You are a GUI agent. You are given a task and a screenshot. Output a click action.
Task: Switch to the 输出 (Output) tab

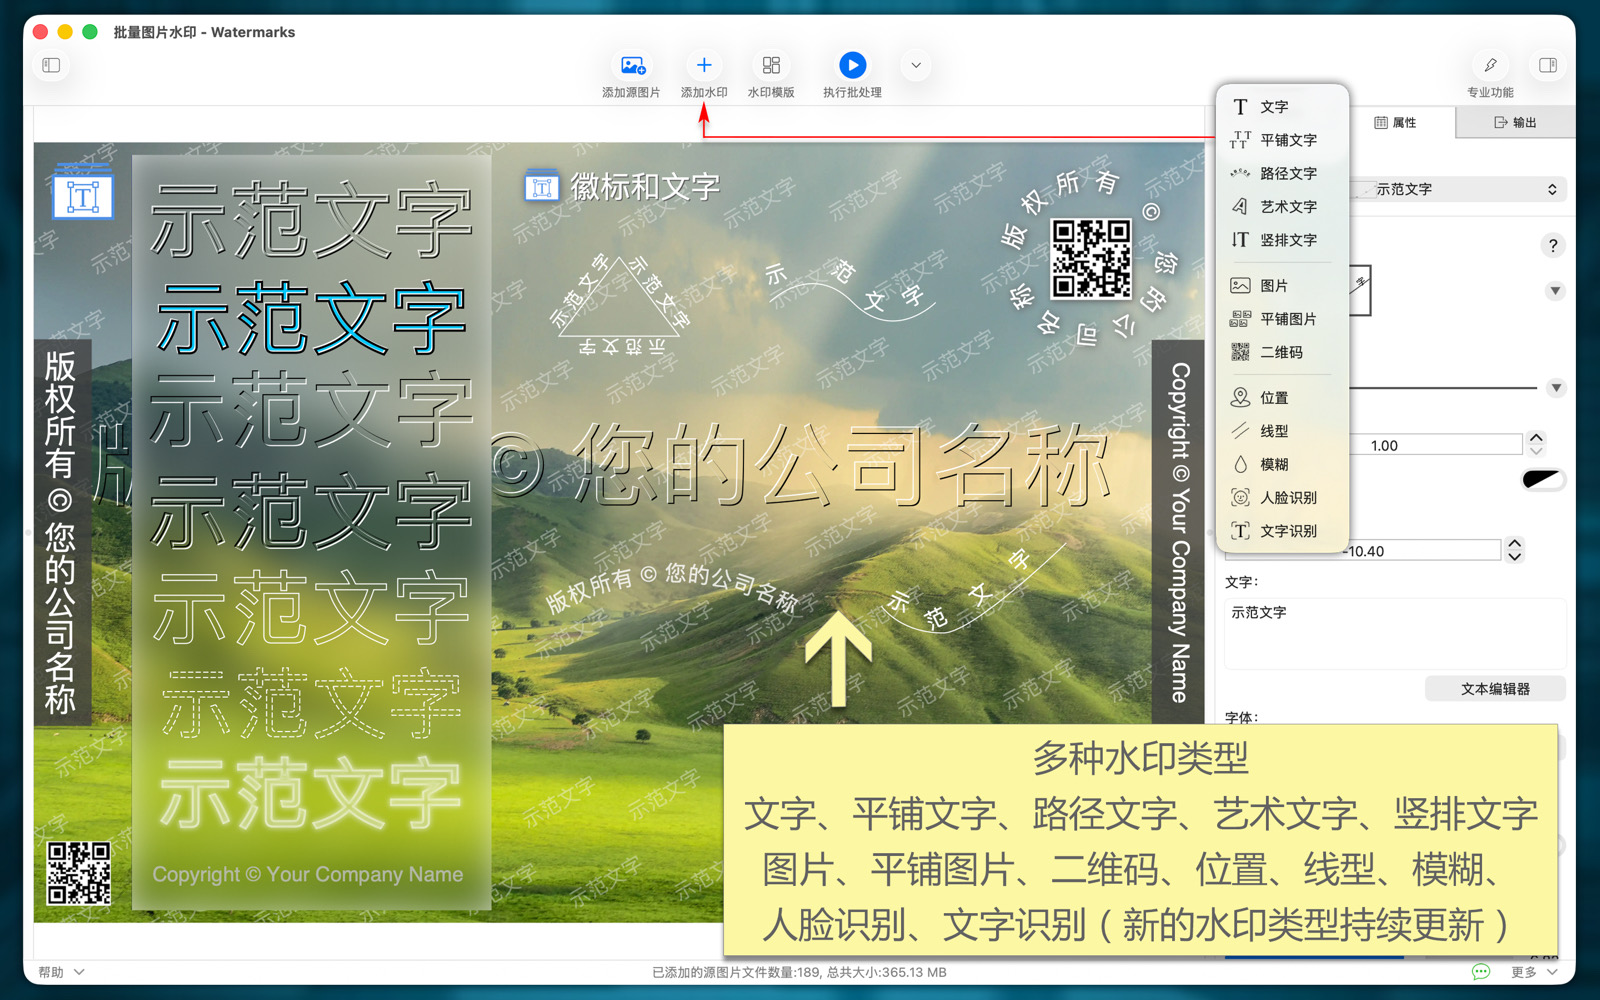(x=1515, y=122)
